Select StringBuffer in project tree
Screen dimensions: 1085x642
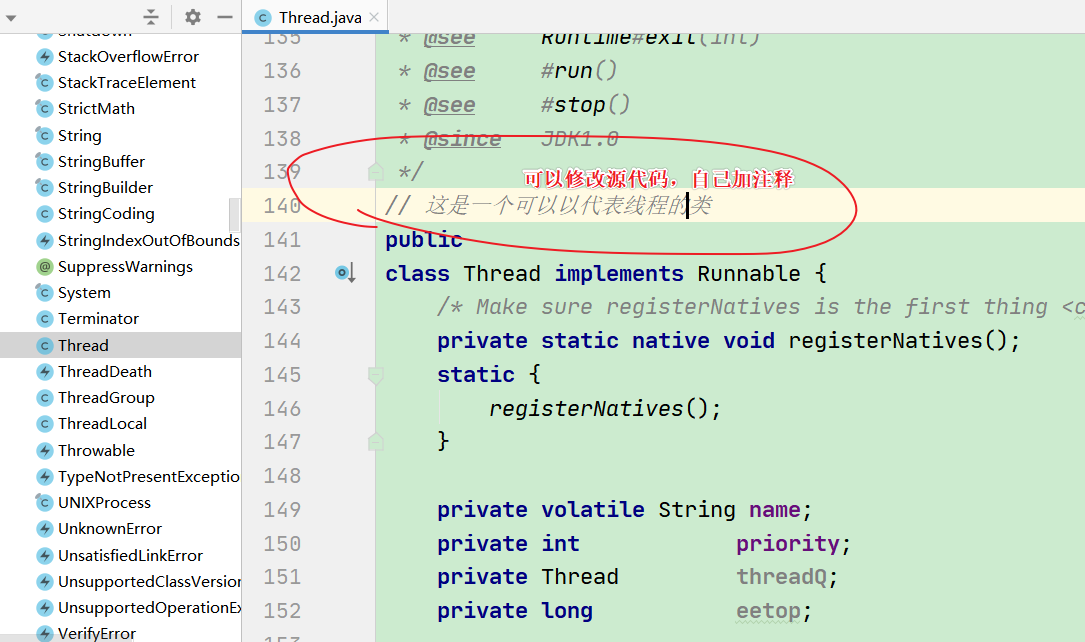101,162
